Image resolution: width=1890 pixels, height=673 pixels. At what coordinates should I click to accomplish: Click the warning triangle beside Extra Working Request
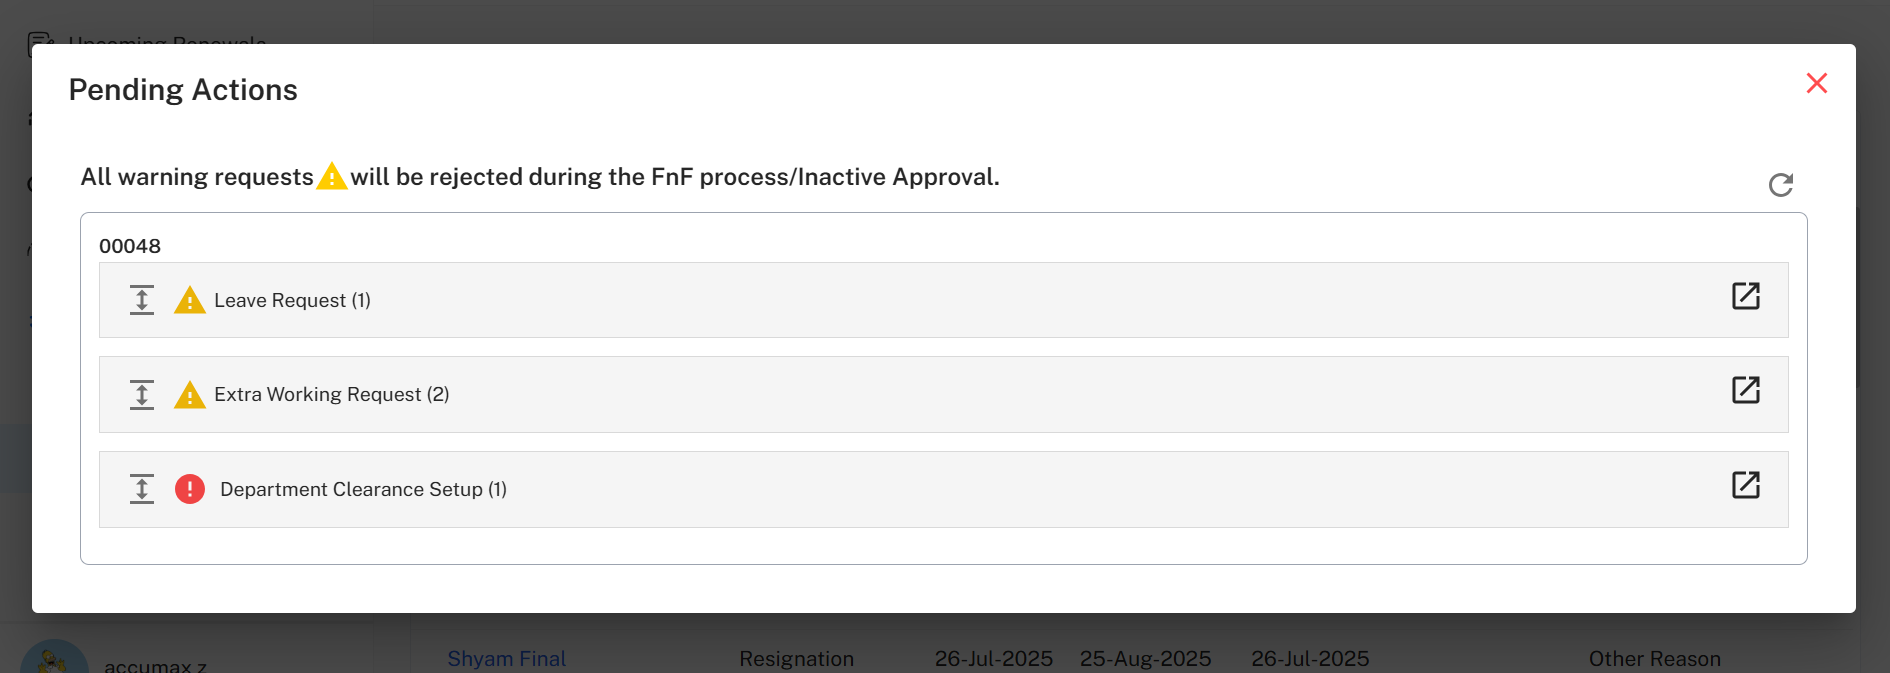(x=190, y=394)
